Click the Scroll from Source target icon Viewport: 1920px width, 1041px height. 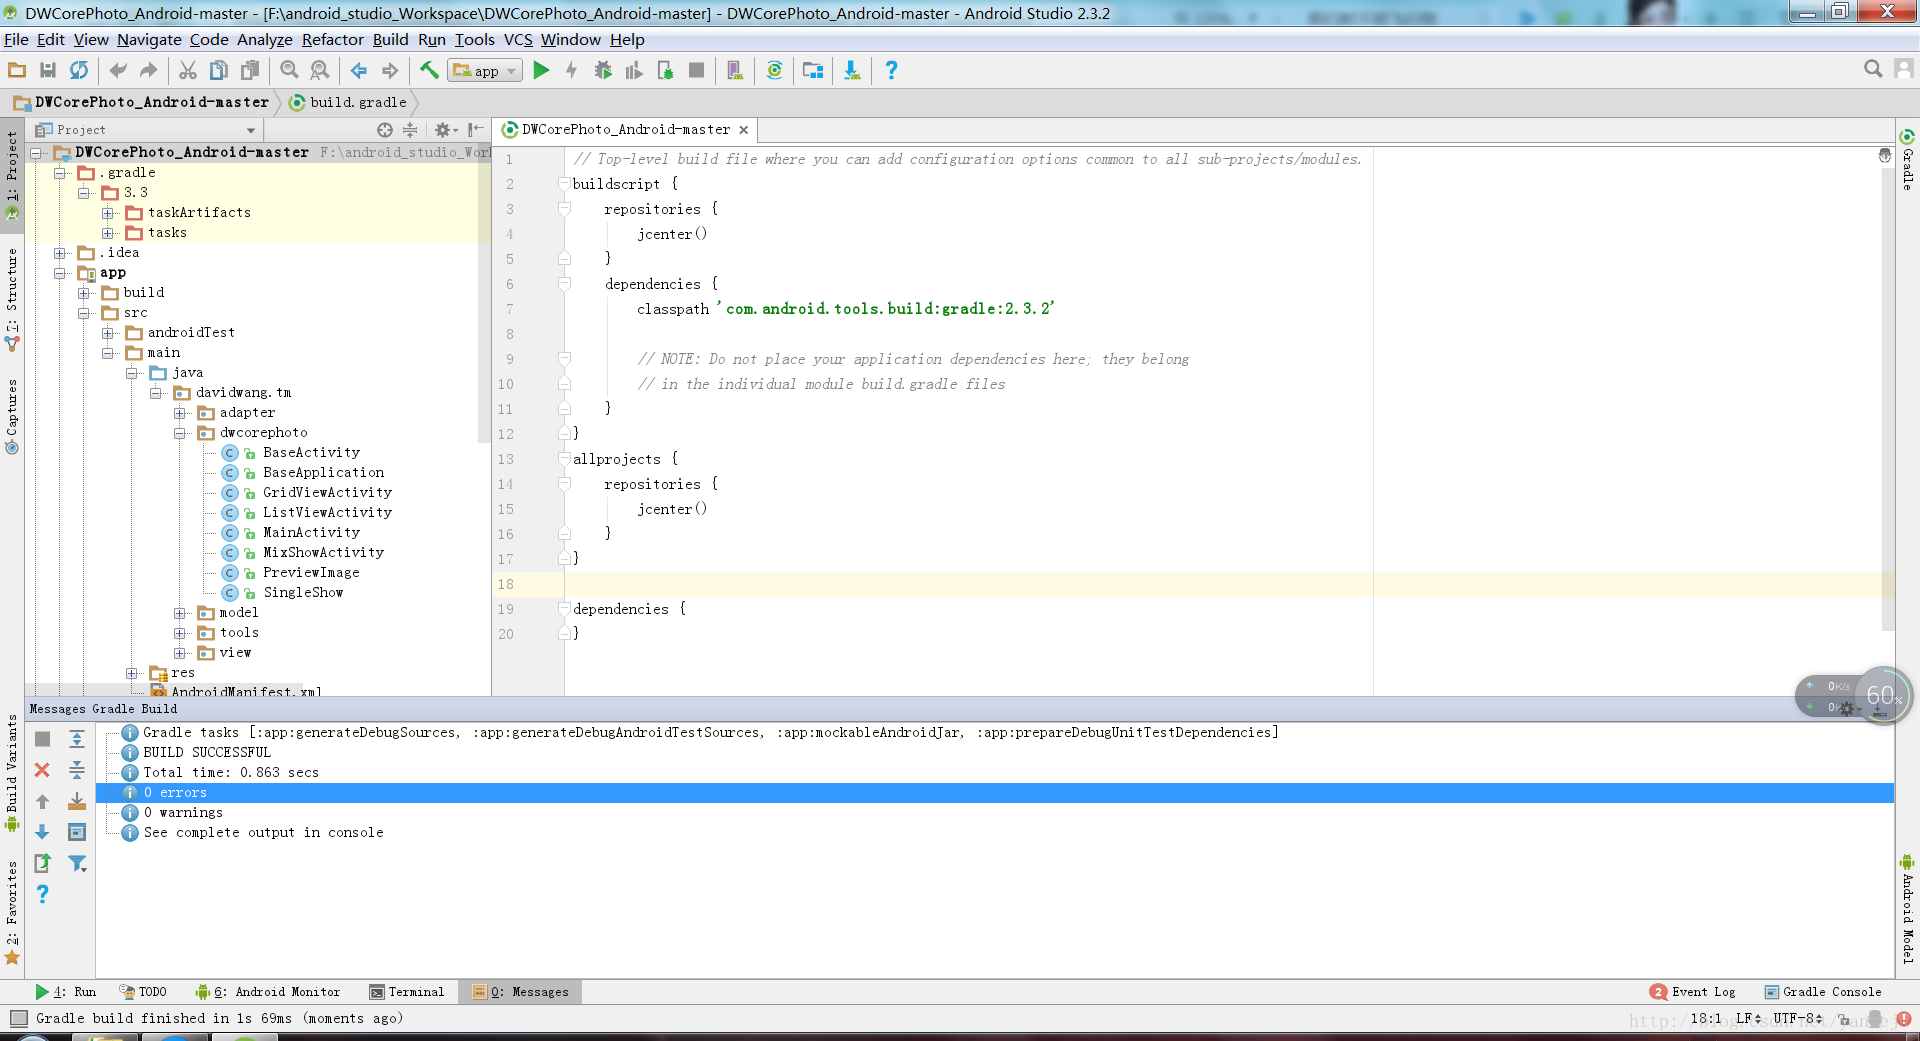click(x=385, y=130)
